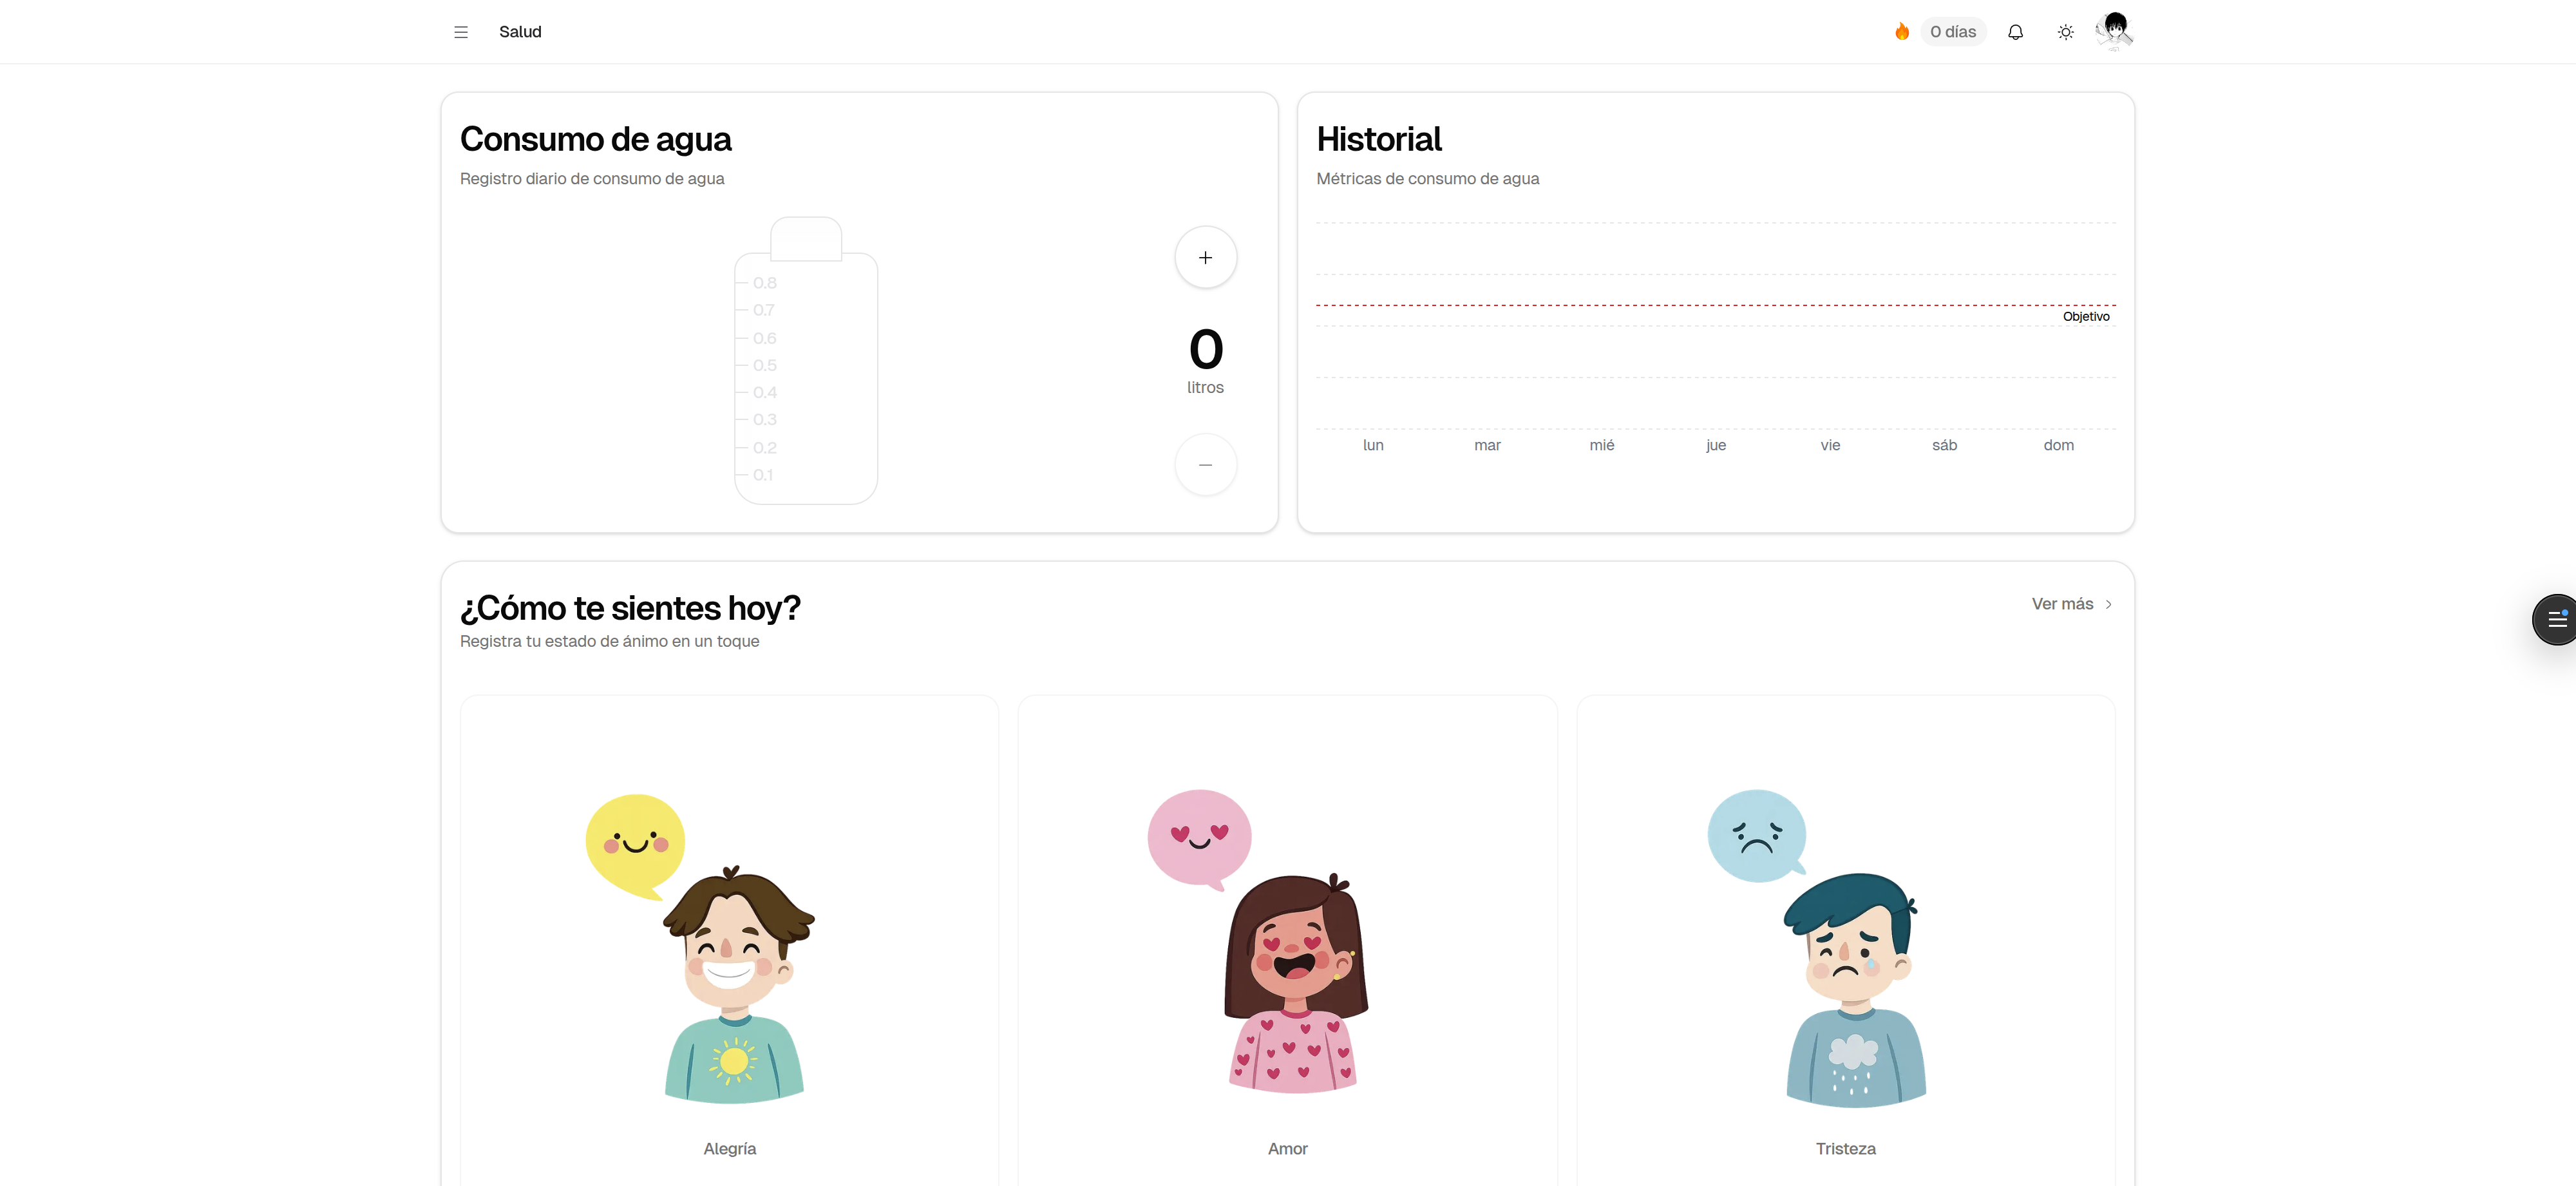Click the flame streak icon
Viewport: 2576px width, 1186px height.
click(x=1902, y=32)
